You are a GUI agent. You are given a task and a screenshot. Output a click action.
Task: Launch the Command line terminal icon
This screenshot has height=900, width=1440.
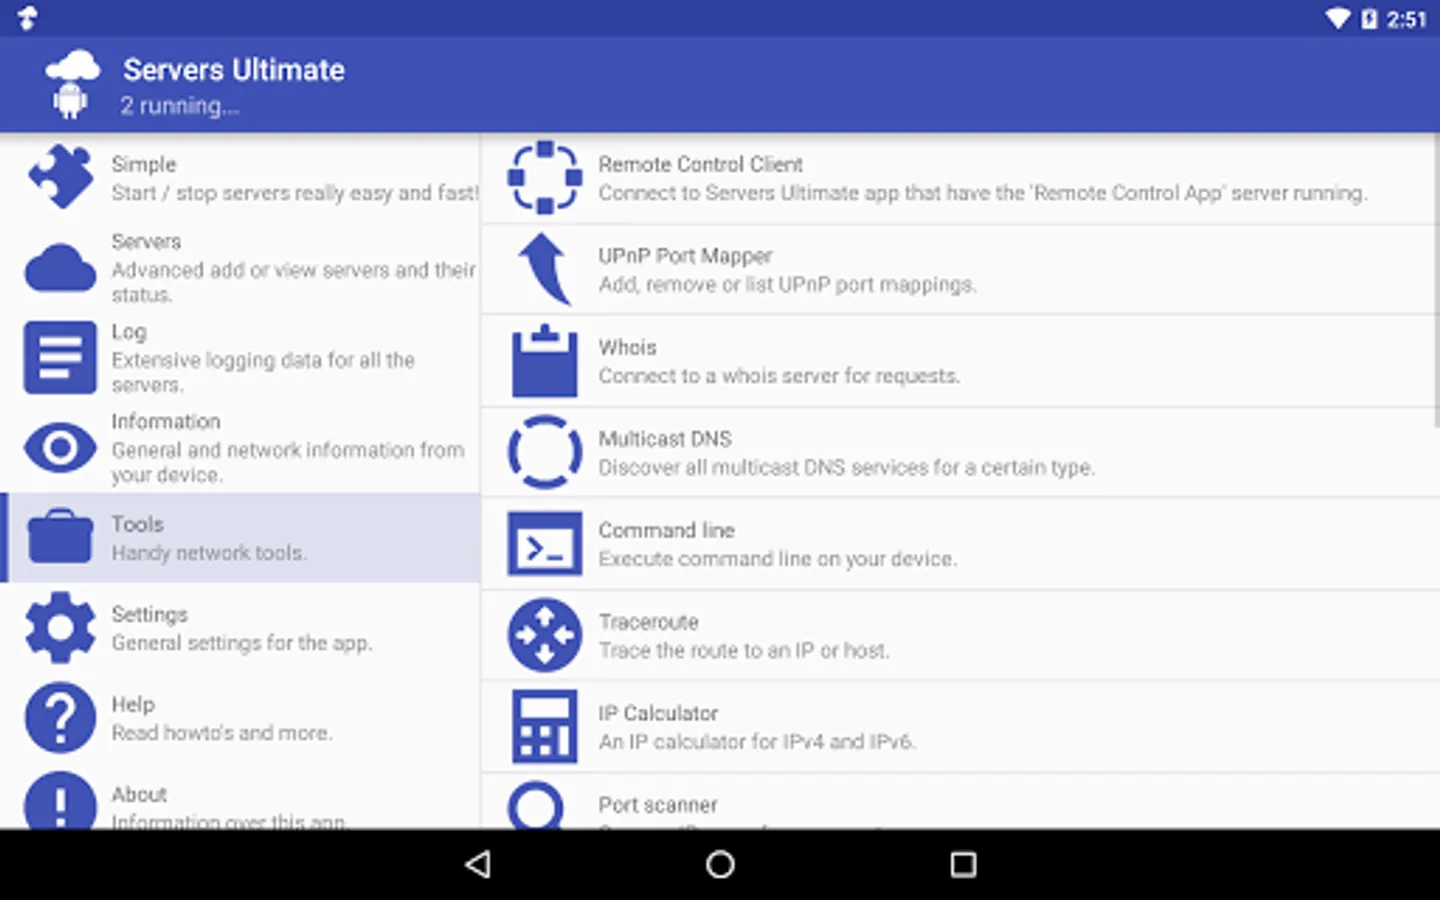tap(544, 544)
